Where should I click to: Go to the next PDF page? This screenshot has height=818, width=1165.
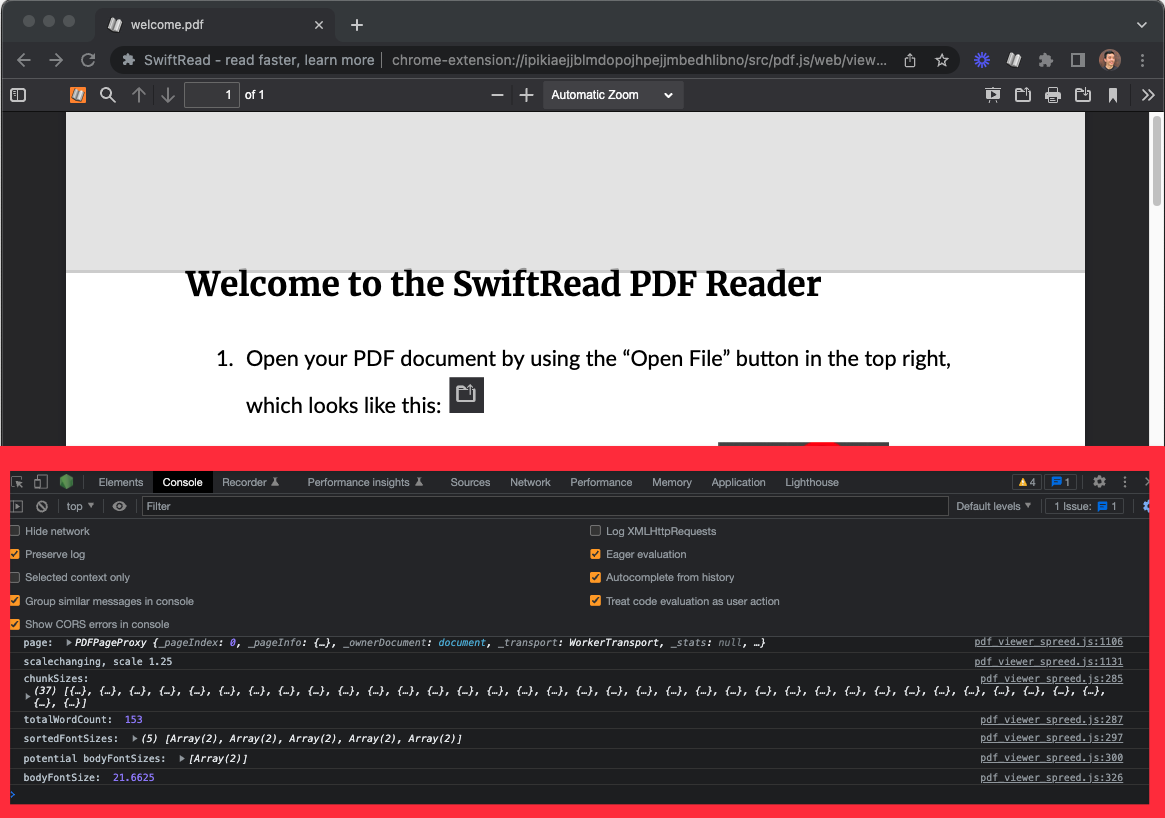tap(168, 95)
